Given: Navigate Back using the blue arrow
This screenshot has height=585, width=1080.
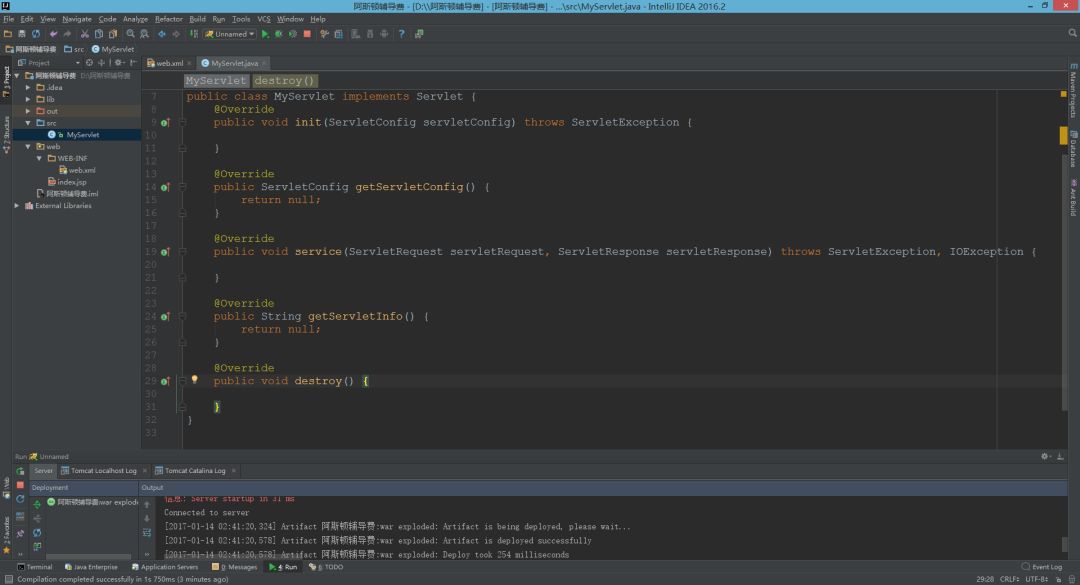Looking at the screenshot, I should [x=162, y=34].
